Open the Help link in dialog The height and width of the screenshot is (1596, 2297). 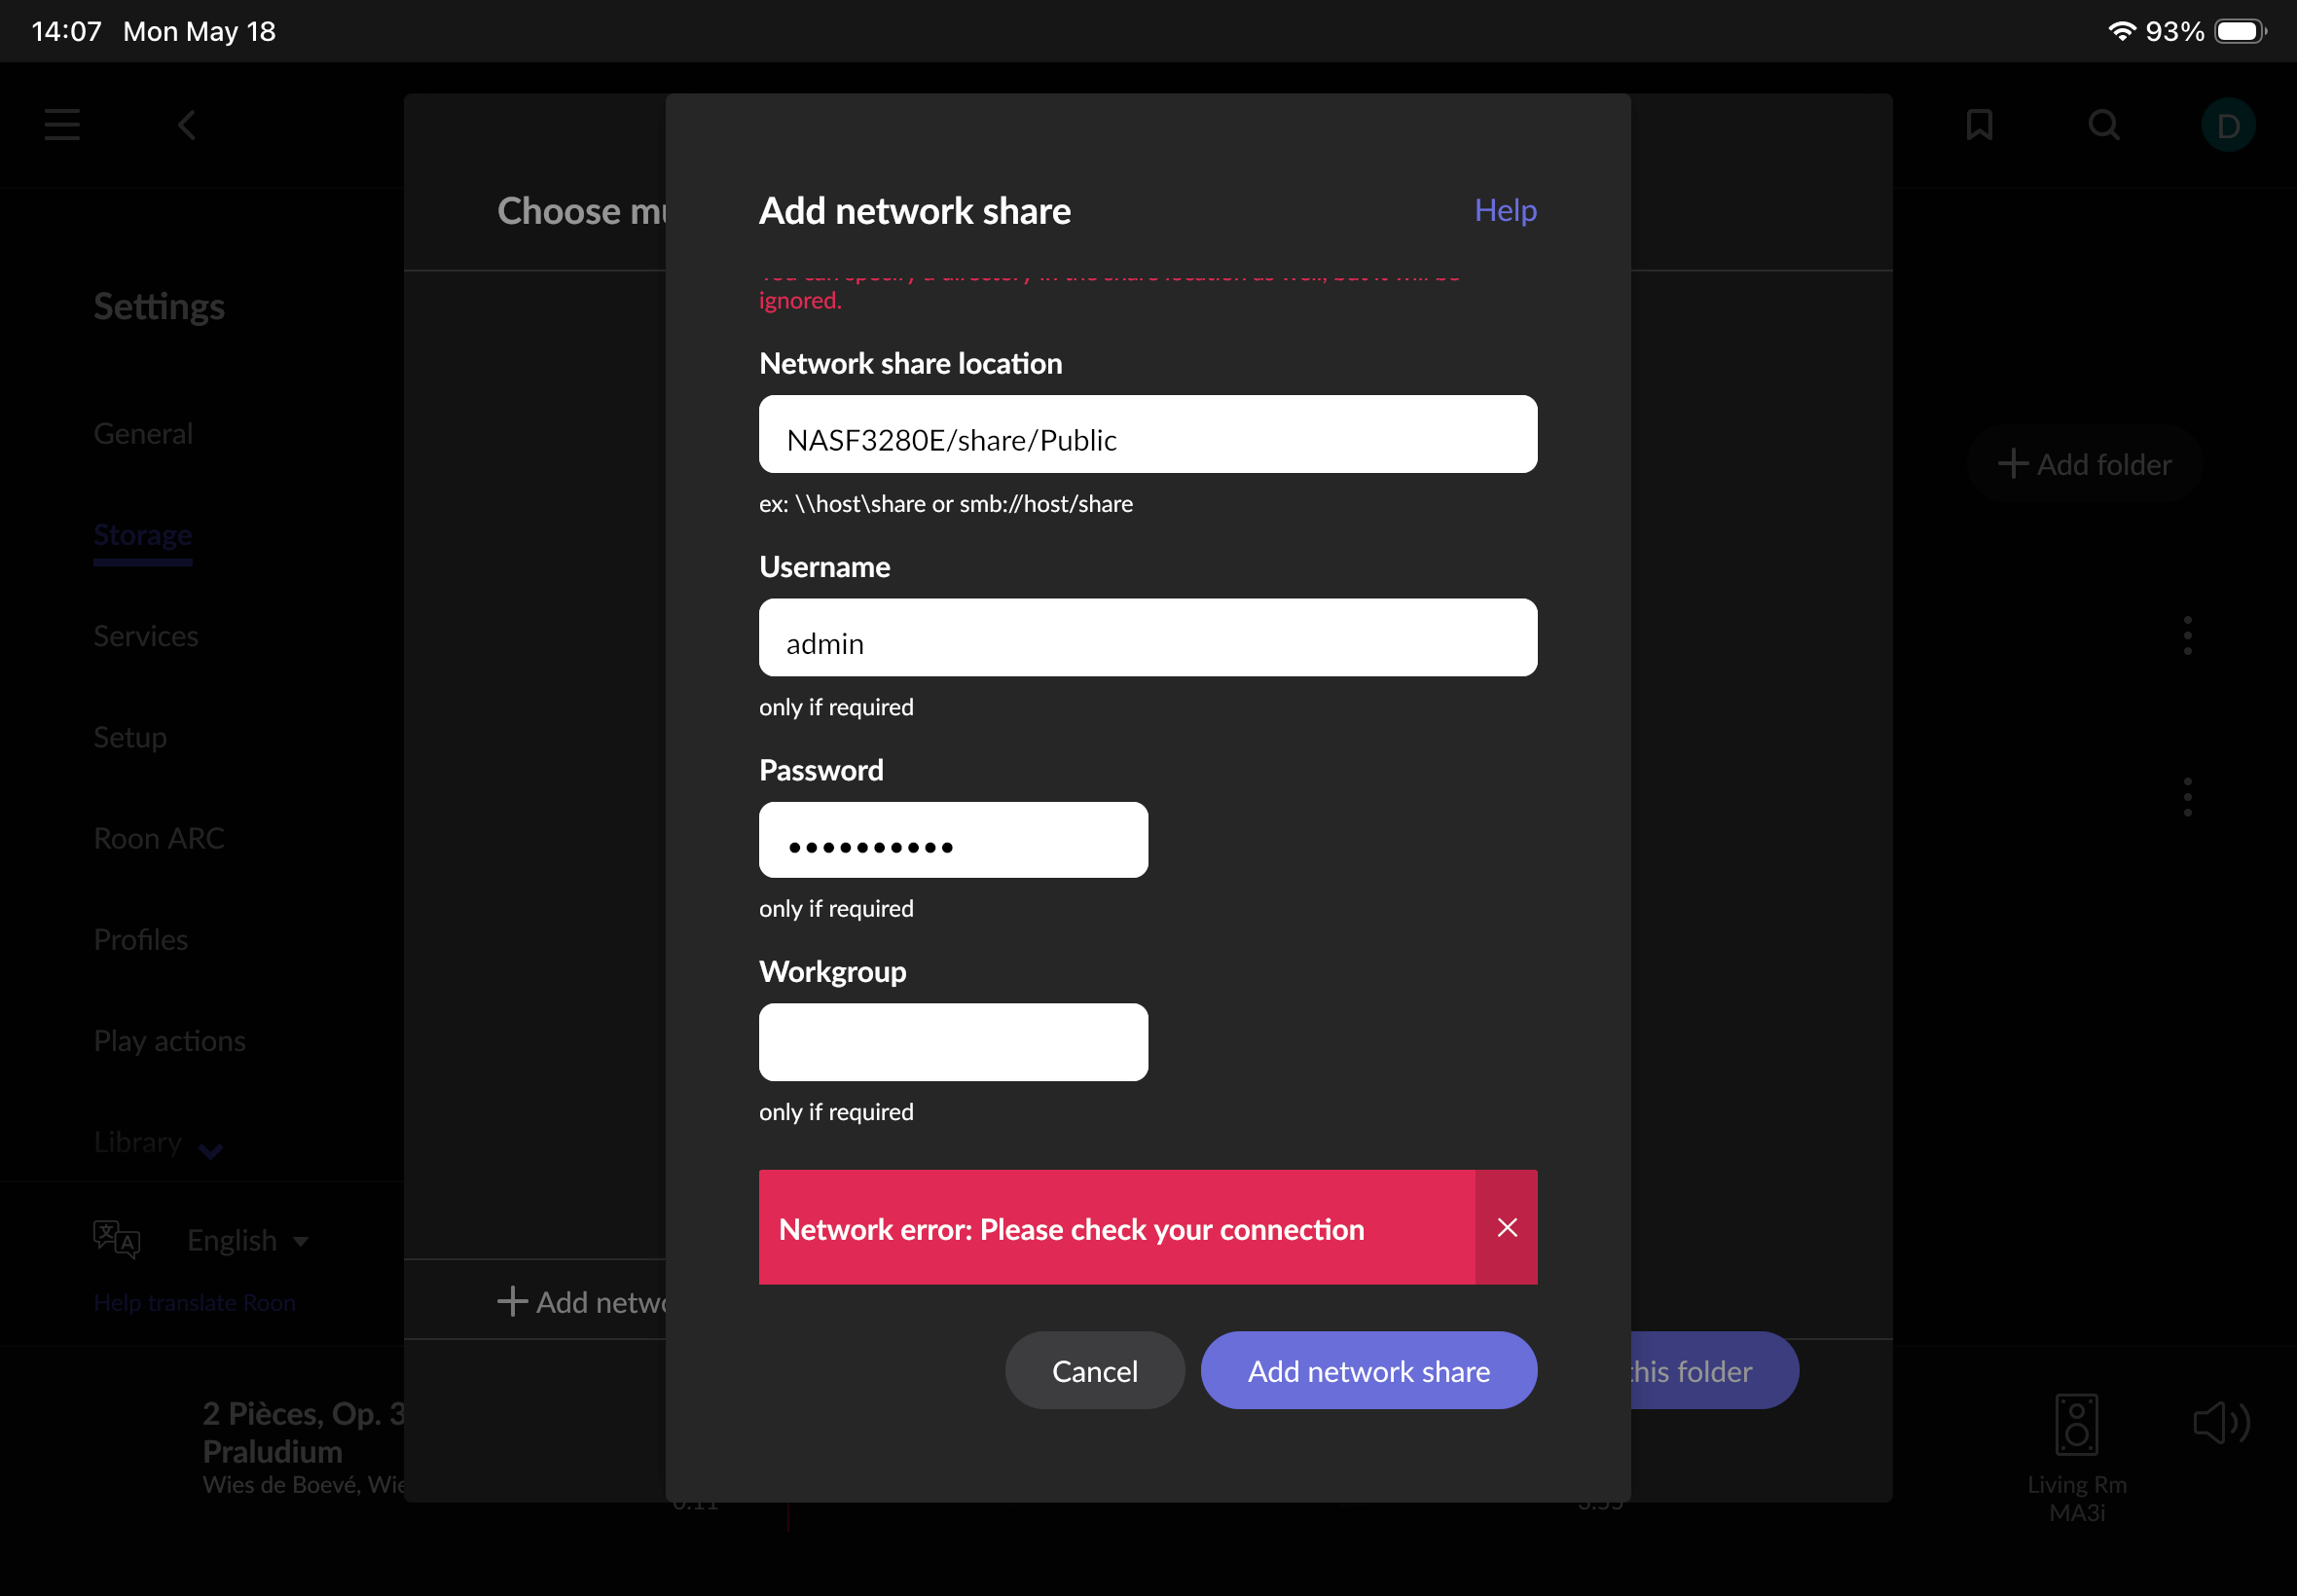pos(1505,210)
